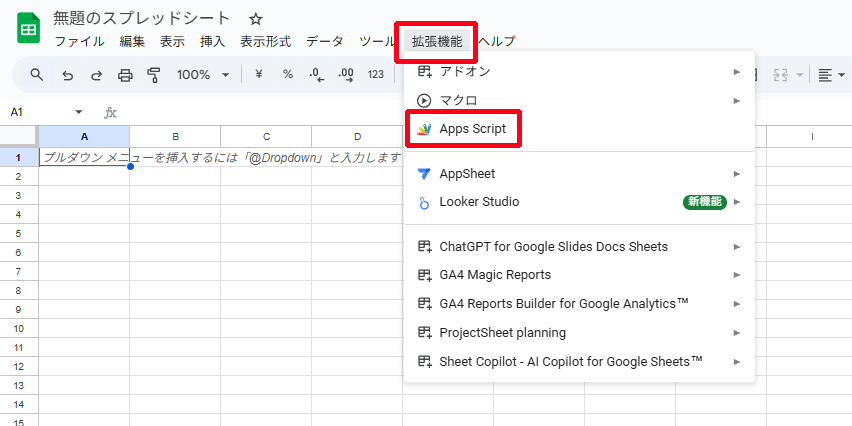Open the マクロ submenu
Screen dimensions: 852x426
tap(579, 101)
